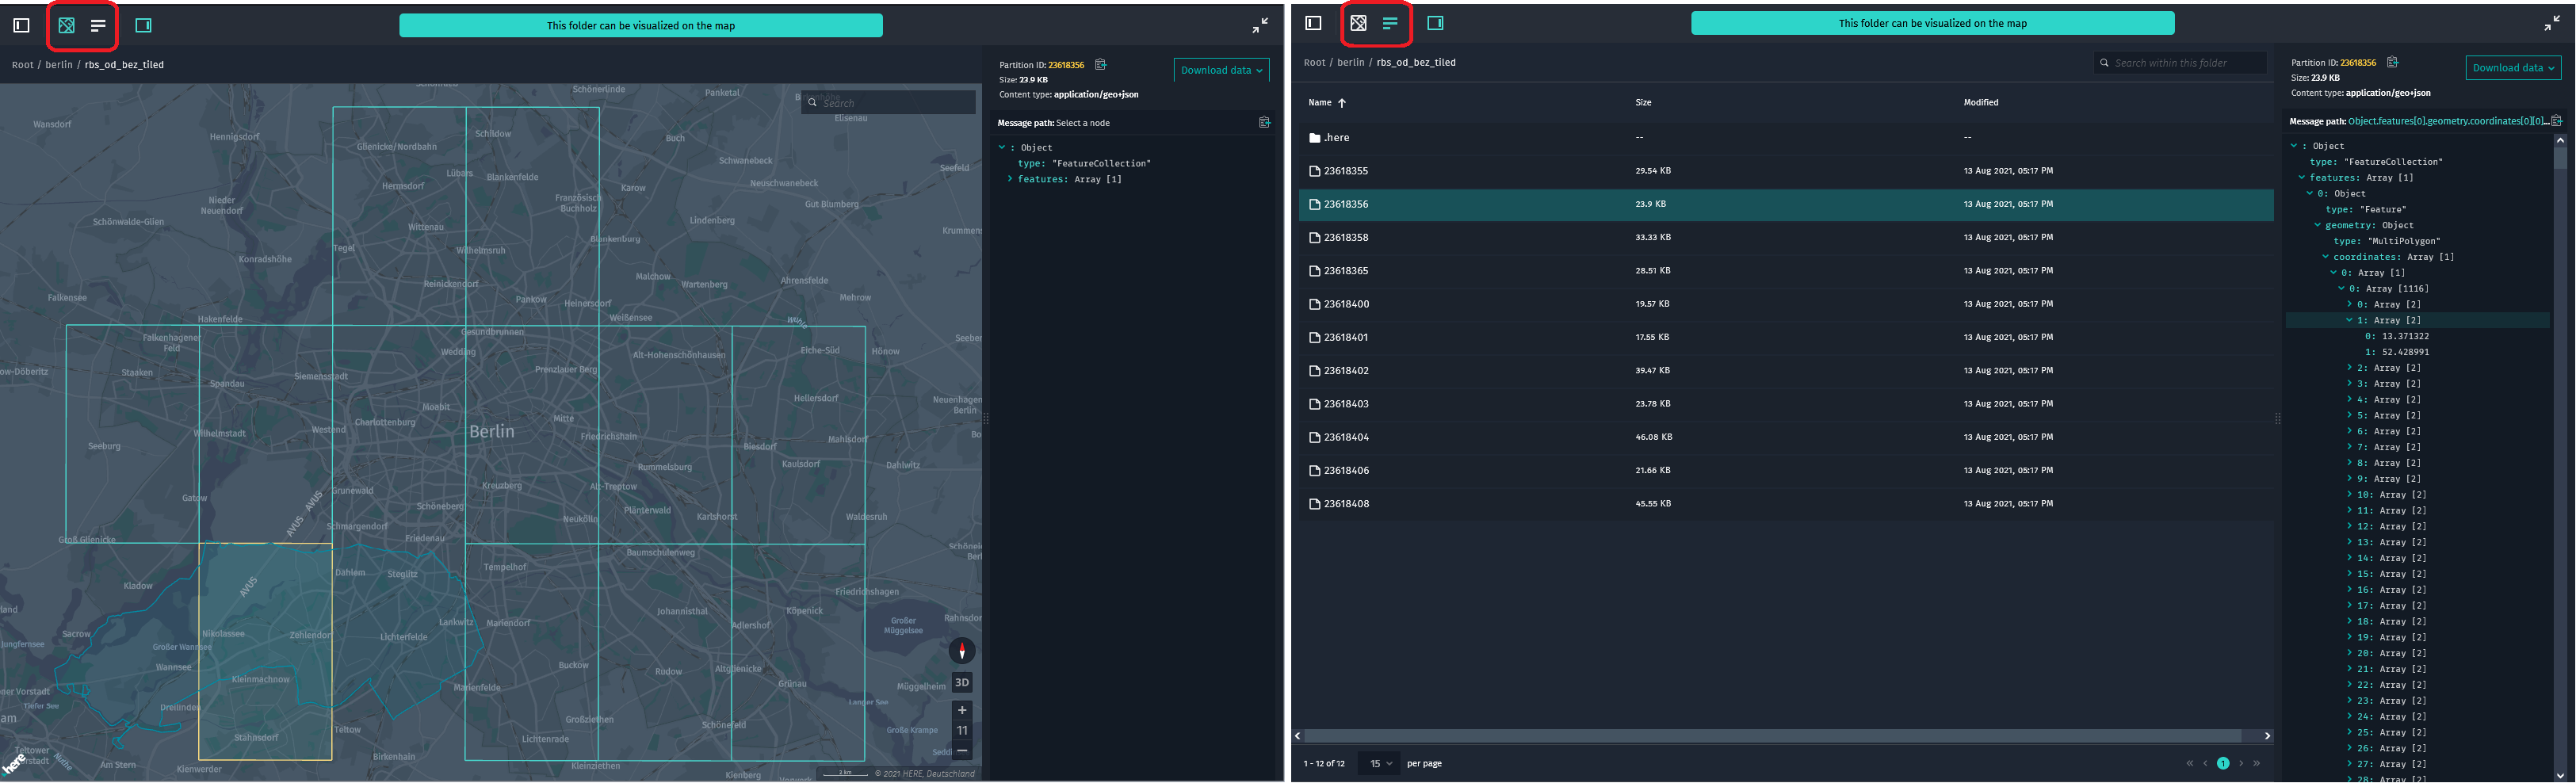Select map view icon in left screenshot
The width and height of the screenshot is (2576, 783).
pyautogui.click(x=66, y=26)
